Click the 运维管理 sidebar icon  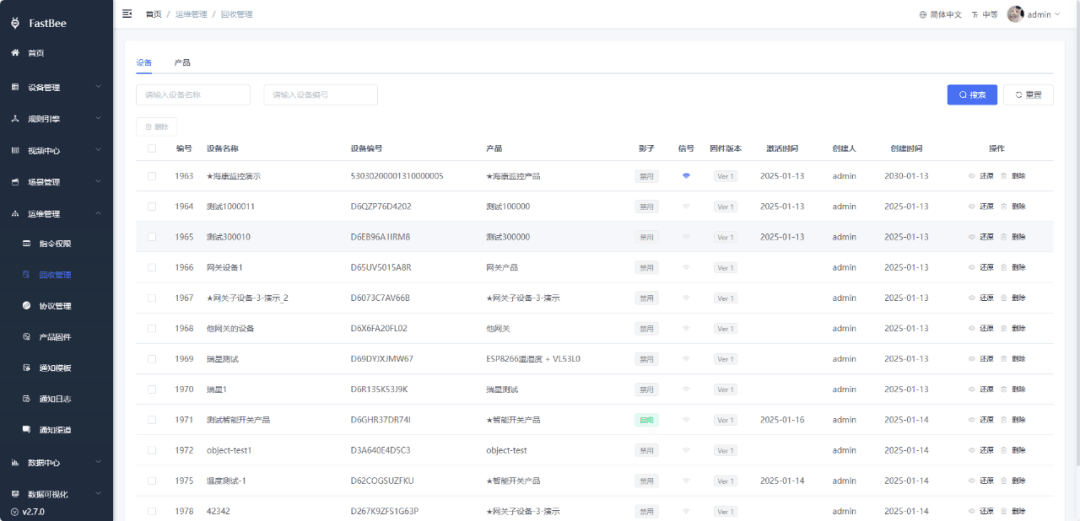pyautogui.click(x=15, y=214)
